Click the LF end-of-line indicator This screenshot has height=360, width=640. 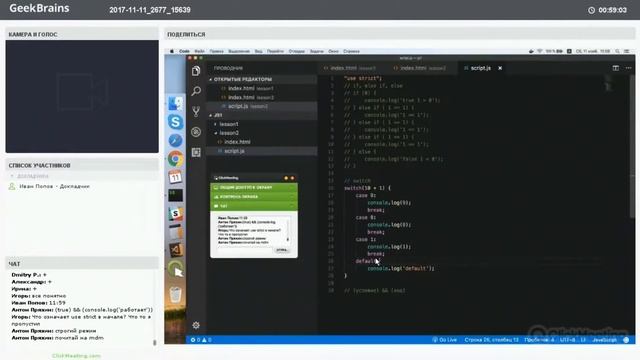click(583, 340)
